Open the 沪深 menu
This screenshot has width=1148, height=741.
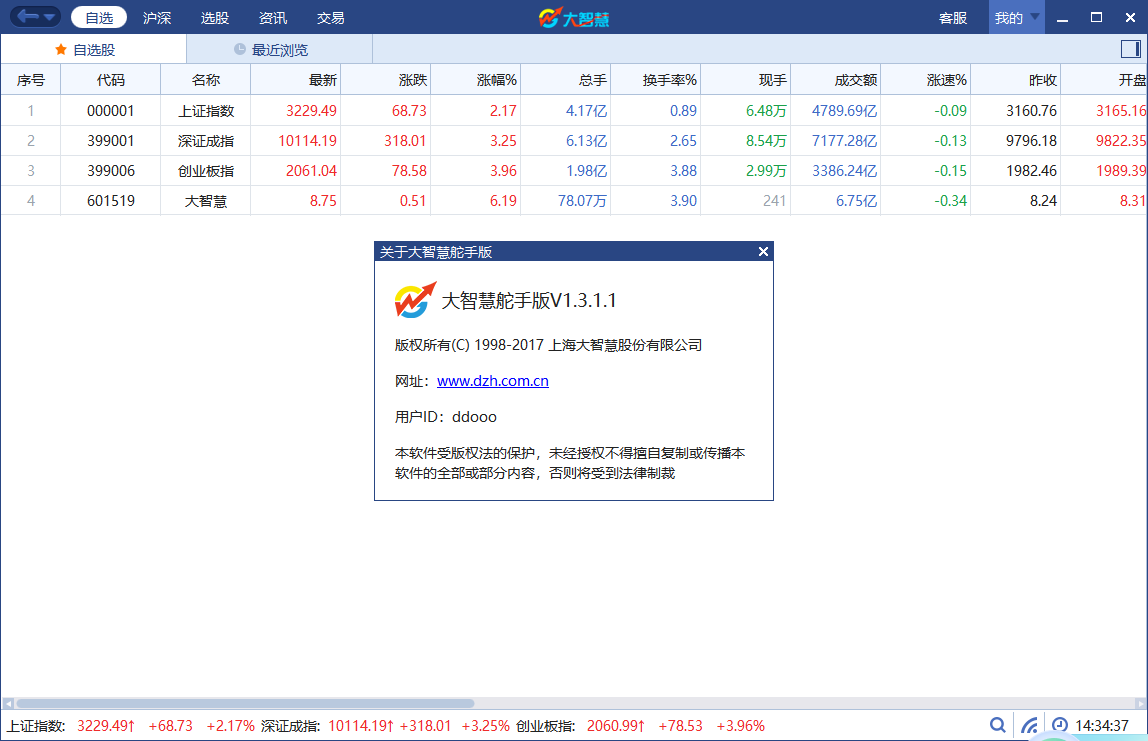click(x=157, y=18)
